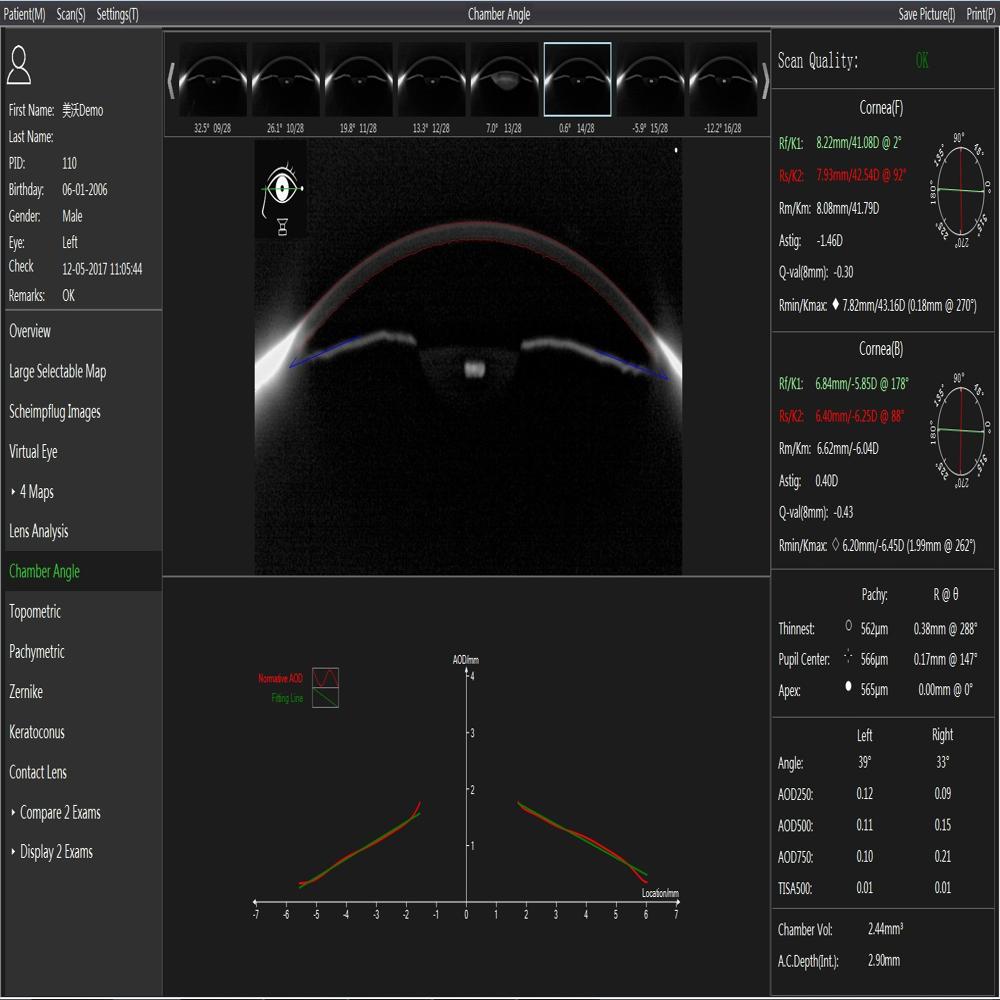Select scan thumbnail 10/28
The width and height of the screenshot is (1000, 1000).
[285, 79]
